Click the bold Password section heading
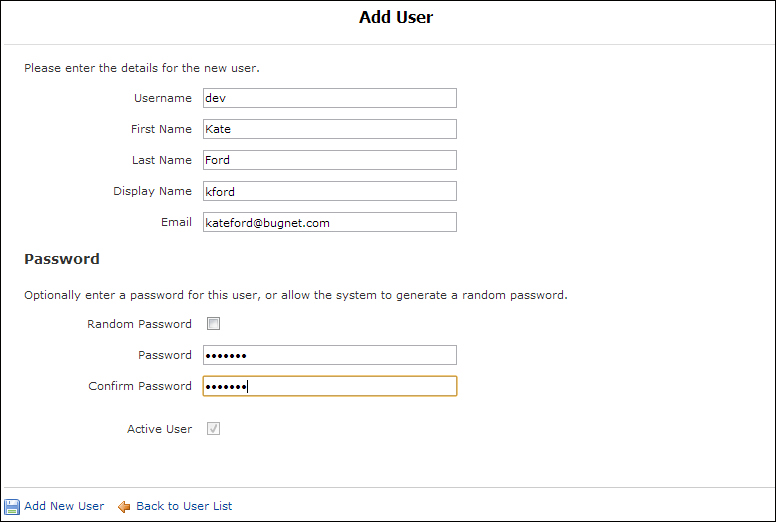Image resolution: width=776 pixels, height=522 pixels. click(x=62, y=259)
